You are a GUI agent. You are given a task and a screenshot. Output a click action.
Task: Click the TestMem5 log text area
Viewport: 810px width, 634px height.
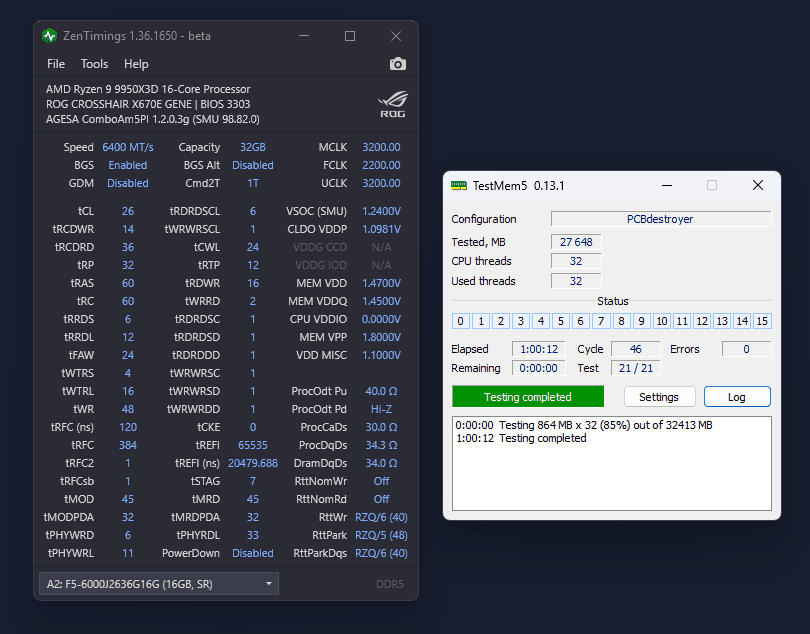click(x=612, y=463)
